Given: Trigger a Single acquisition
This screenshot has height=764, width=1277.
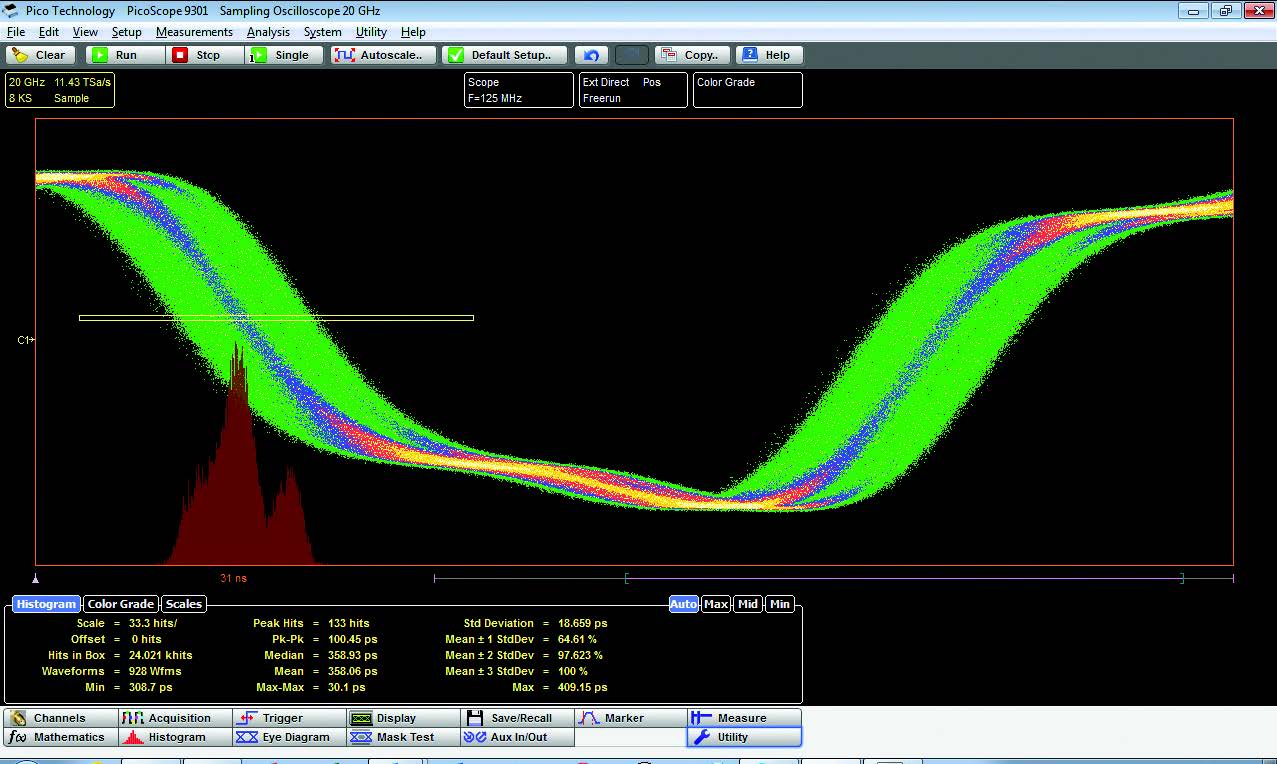Looking at the screenshot, I should [x=285, y=55].
